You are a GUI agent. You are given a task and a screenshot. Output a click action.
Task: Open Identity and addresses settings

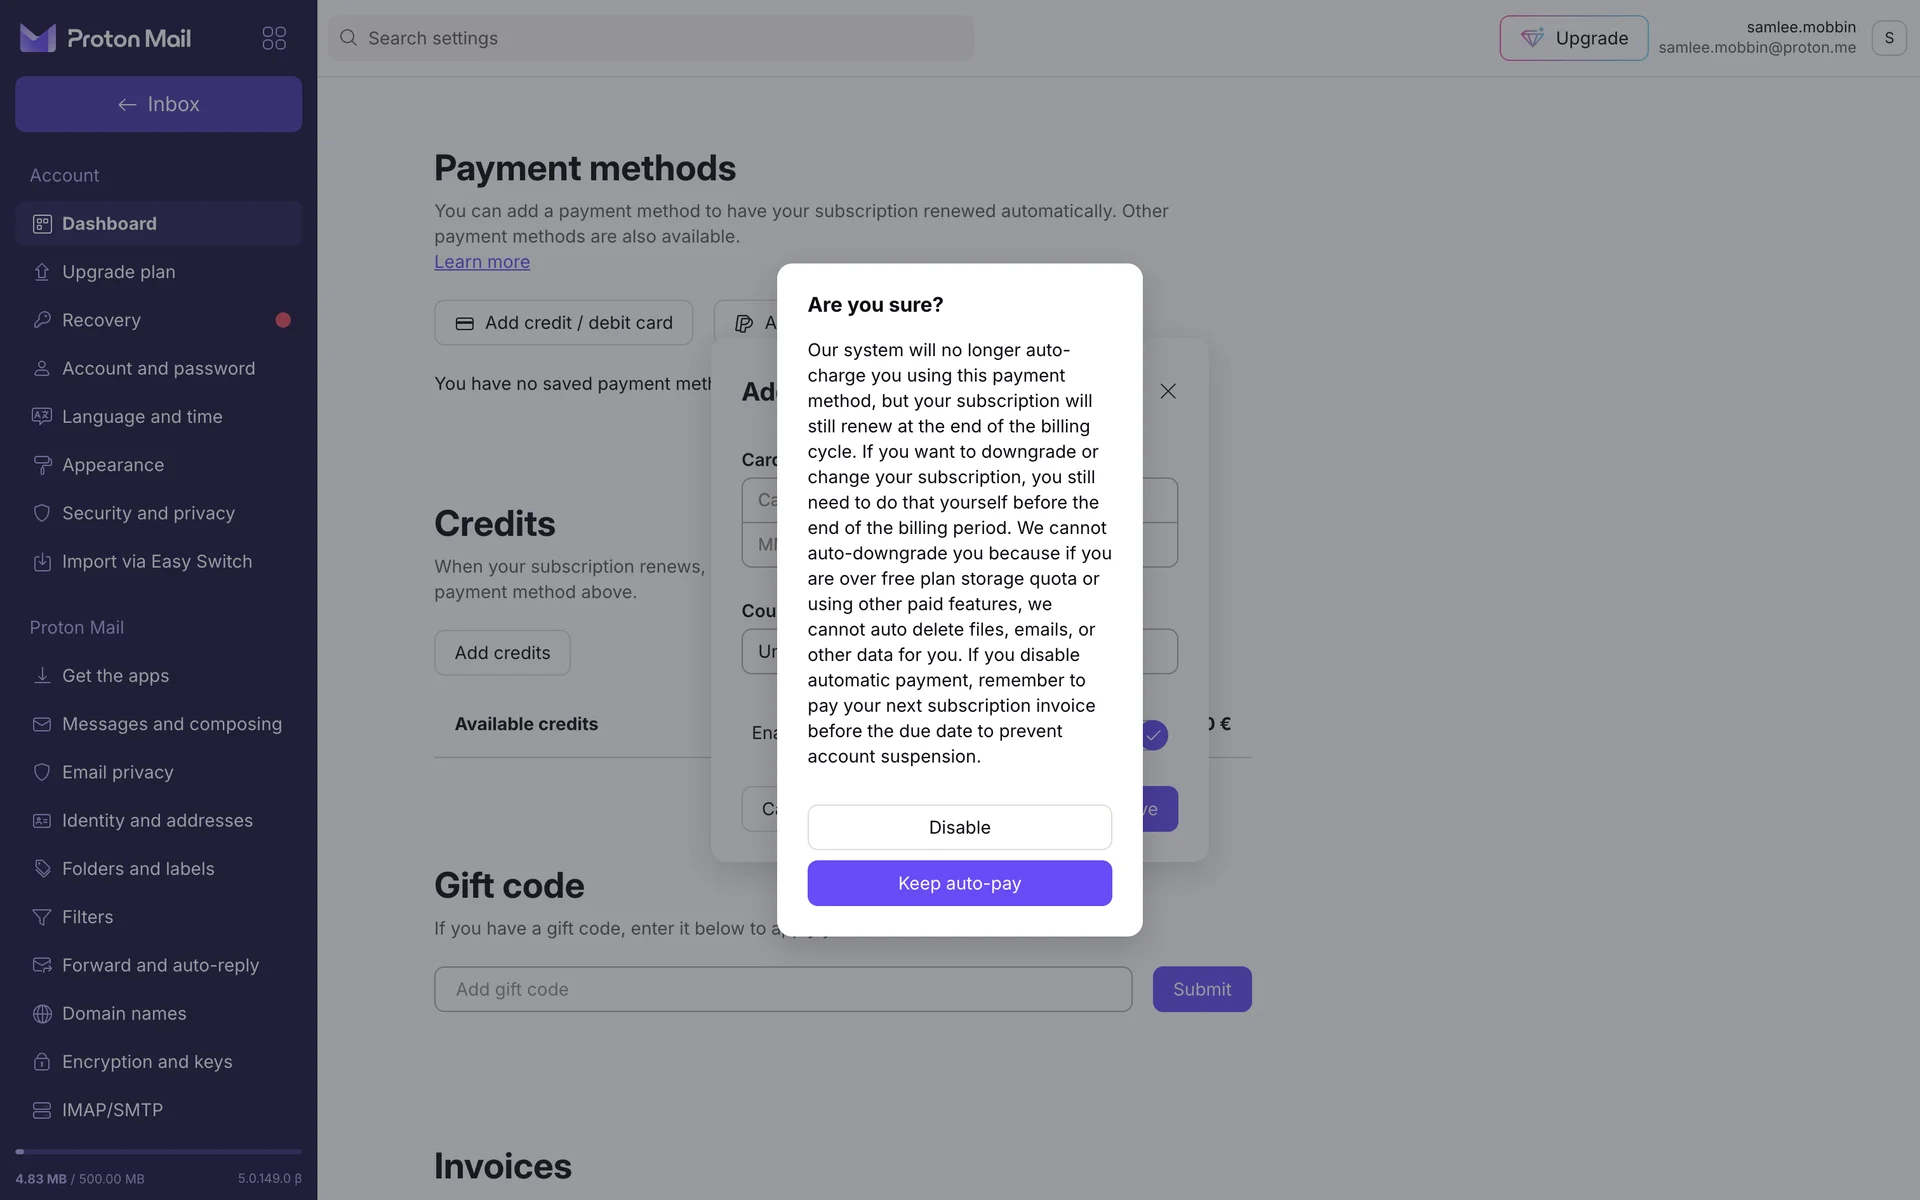point(157,821)
